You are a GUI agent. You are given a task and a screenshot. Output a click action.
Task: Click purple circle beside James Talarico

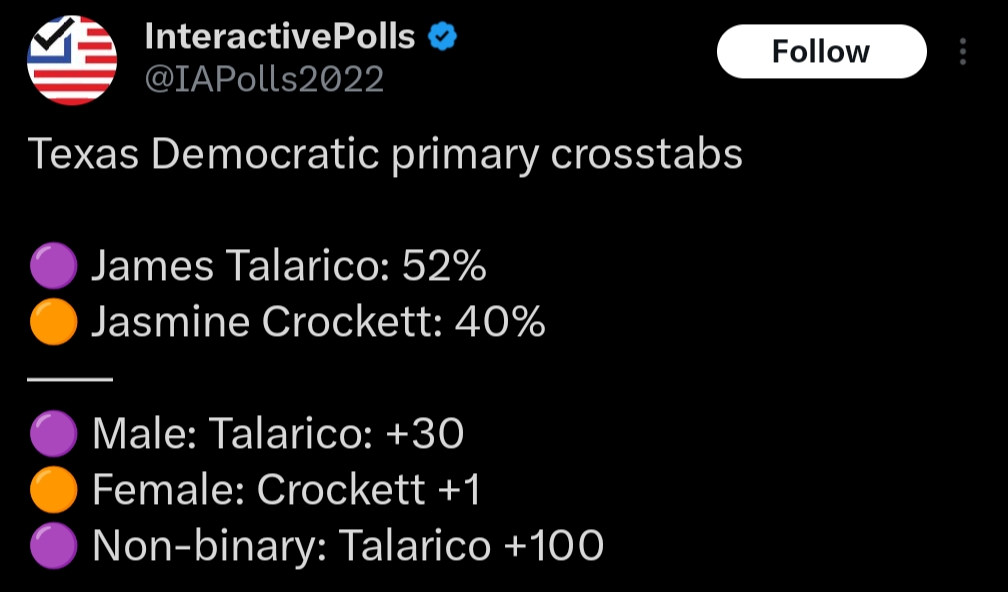point(53,267)
